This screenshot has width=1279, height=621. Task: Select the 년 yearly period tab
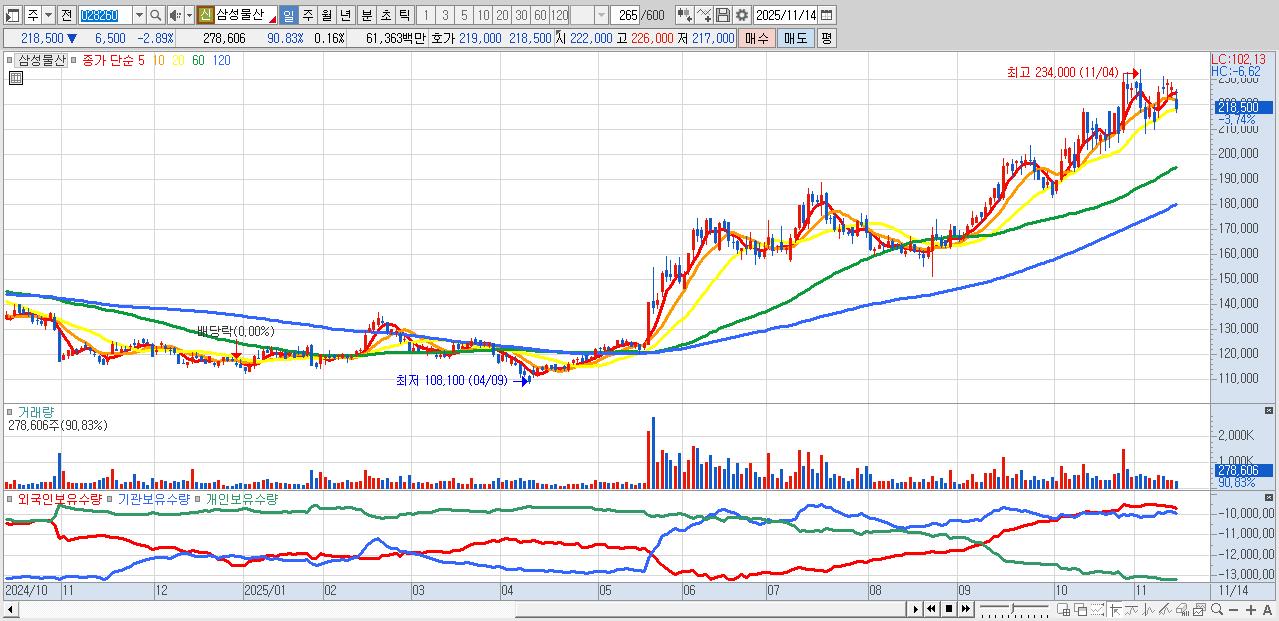[345, 15]
